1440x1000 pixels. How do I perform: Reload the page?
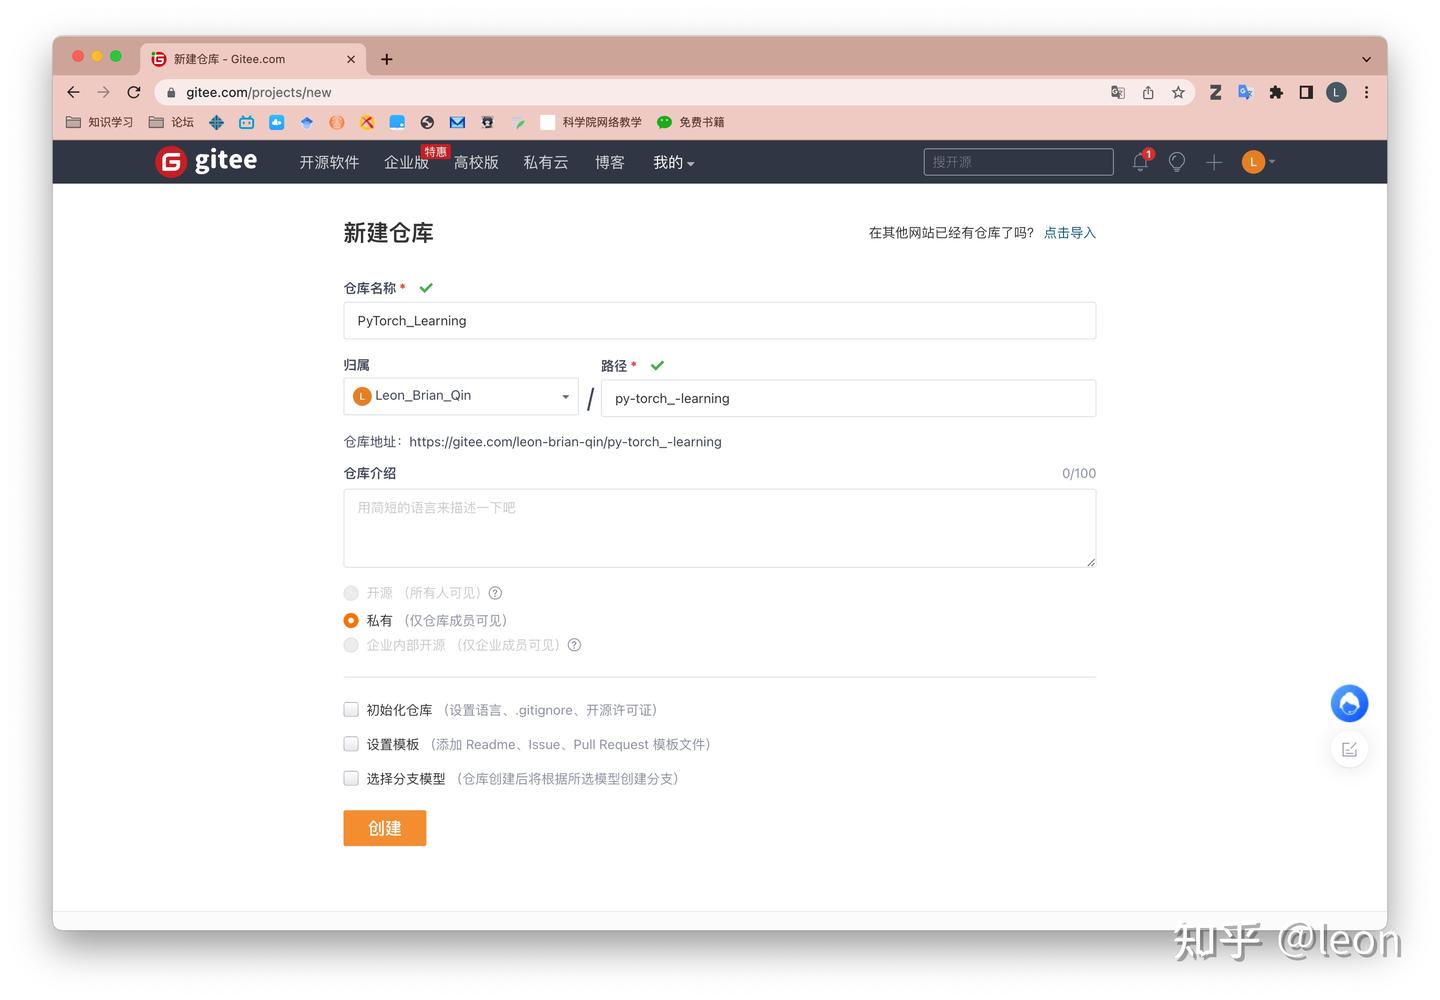point(134,92)
